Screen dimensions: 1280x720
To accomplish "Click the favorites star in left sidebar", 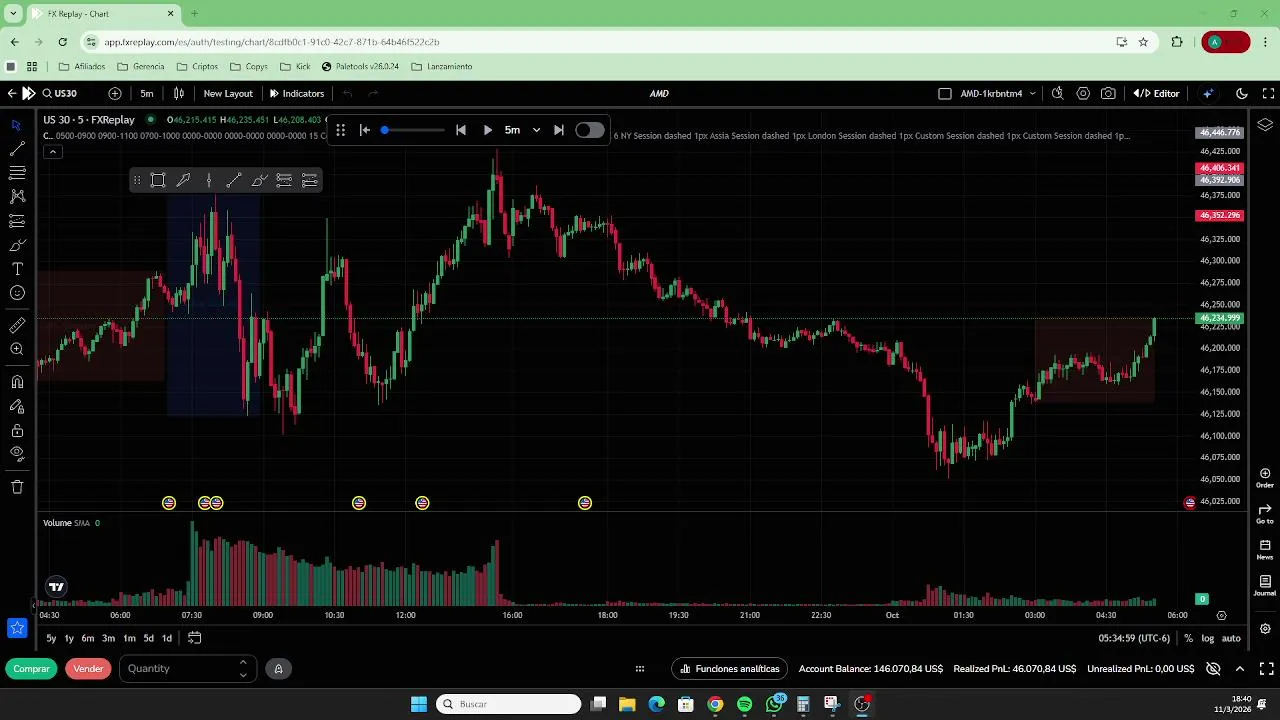I will 17,628.
